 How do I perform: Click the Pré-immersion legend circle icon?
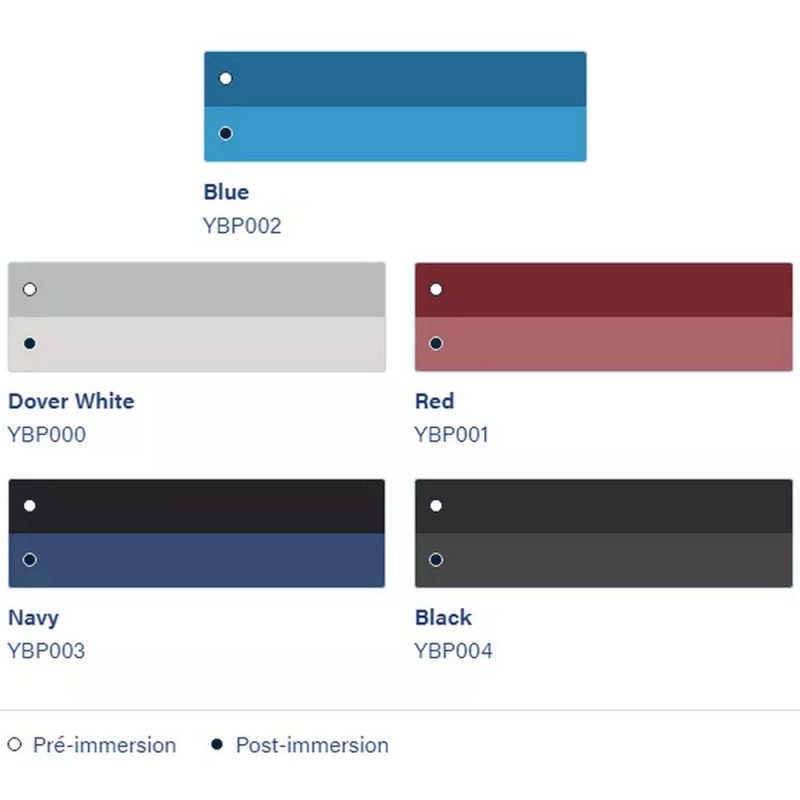[x=14, y=745]
